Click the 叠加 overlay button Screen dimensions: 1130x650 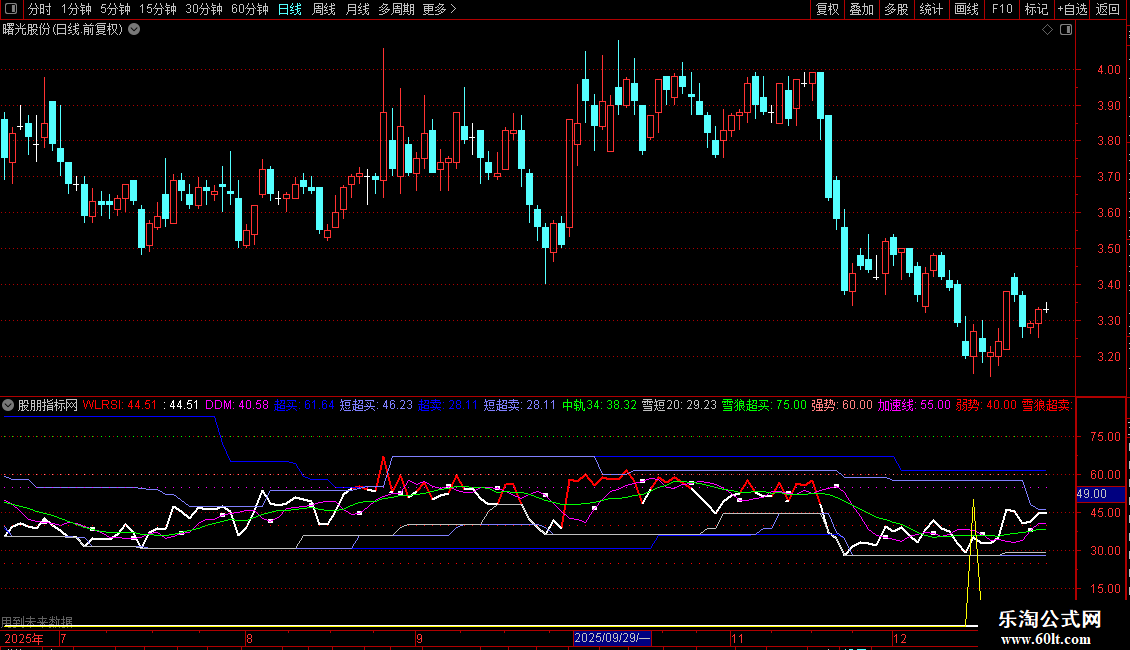coord(861,10)
